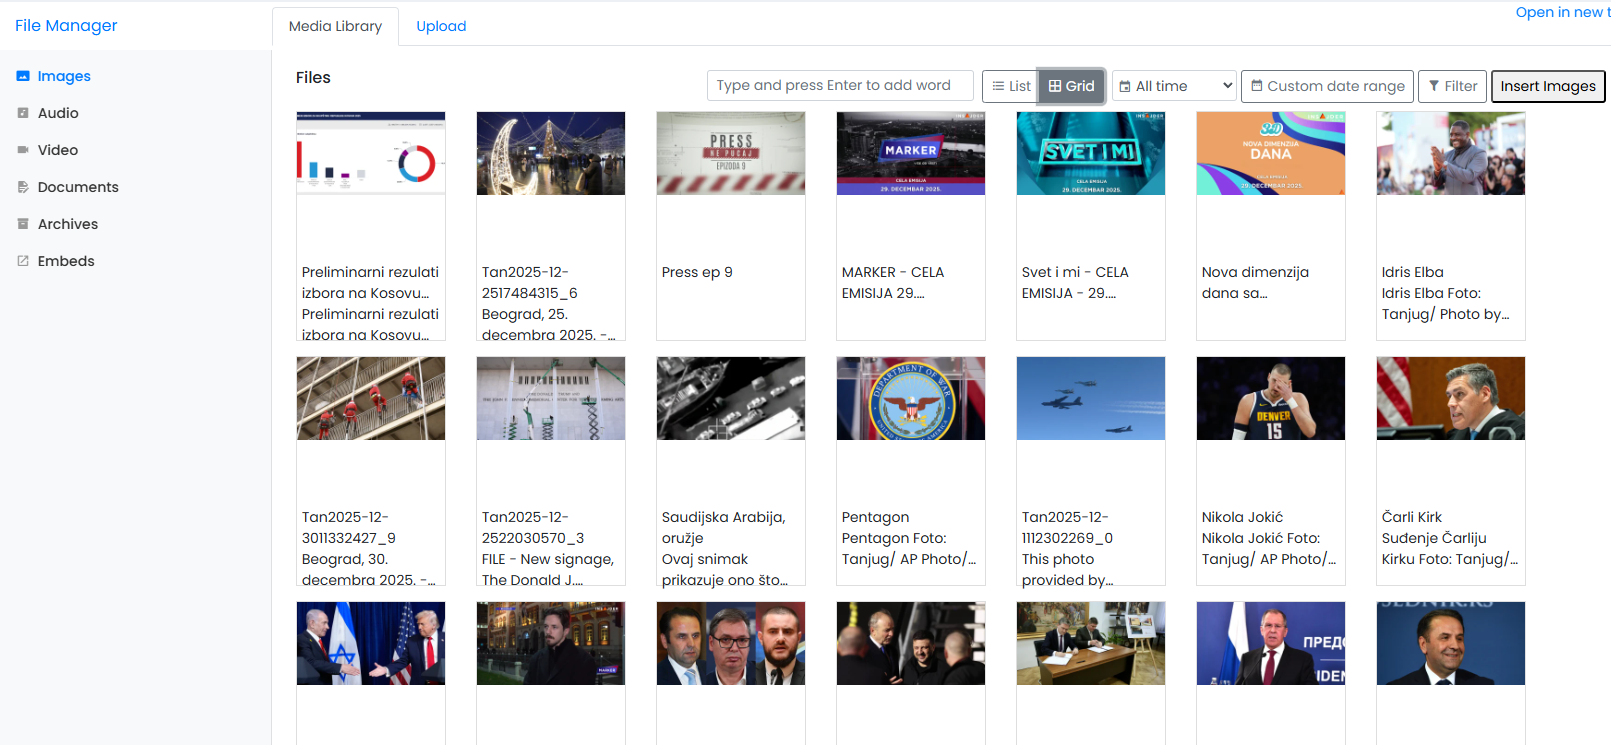
Task: Select the Nikola Jokić thumbnail
Action: click(1271, 398)
